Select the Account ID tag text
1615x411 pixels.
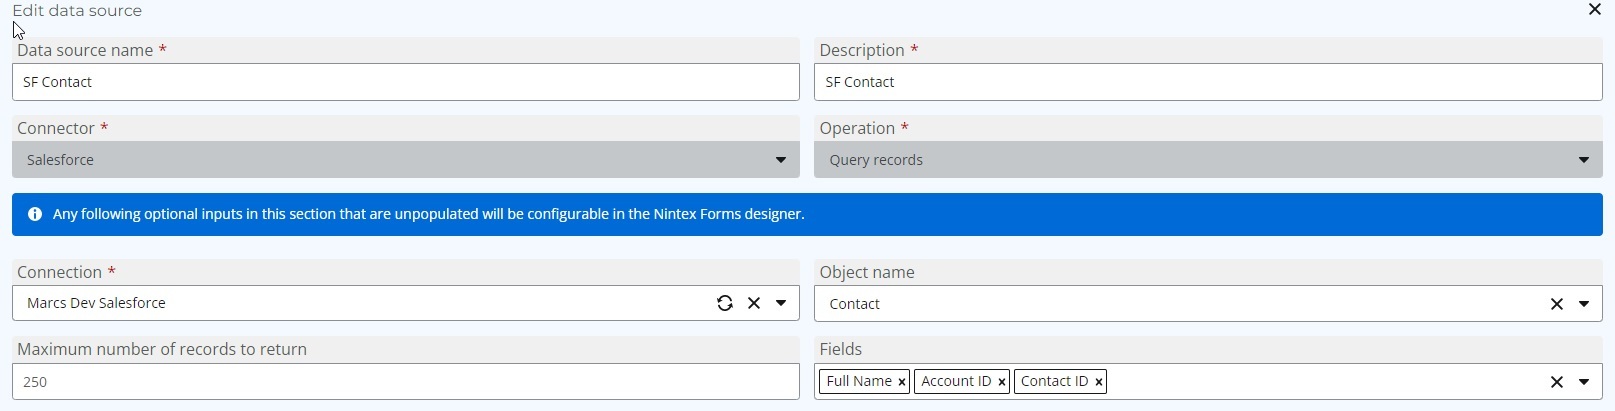pos(956,381)
